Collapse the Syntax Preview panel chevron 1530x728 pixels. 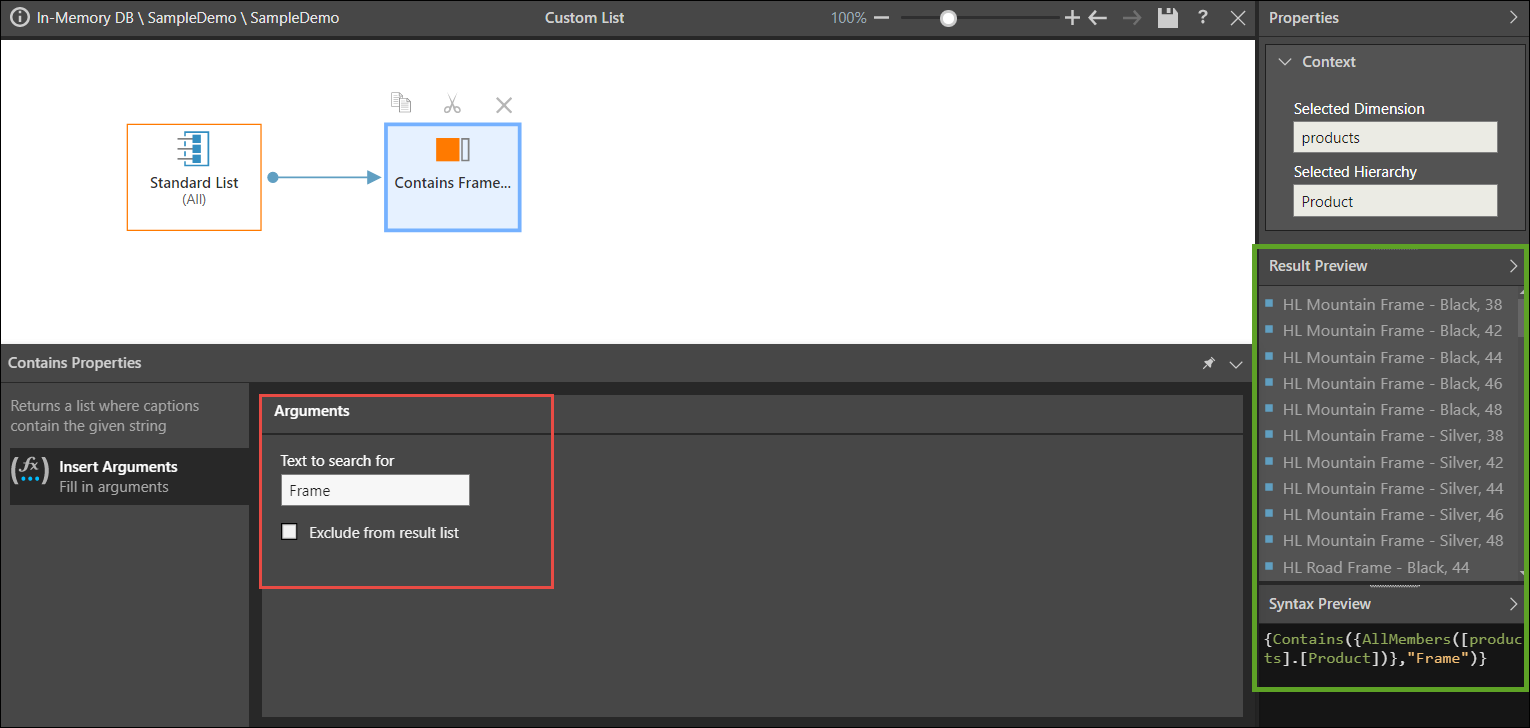click(1512, 604)
